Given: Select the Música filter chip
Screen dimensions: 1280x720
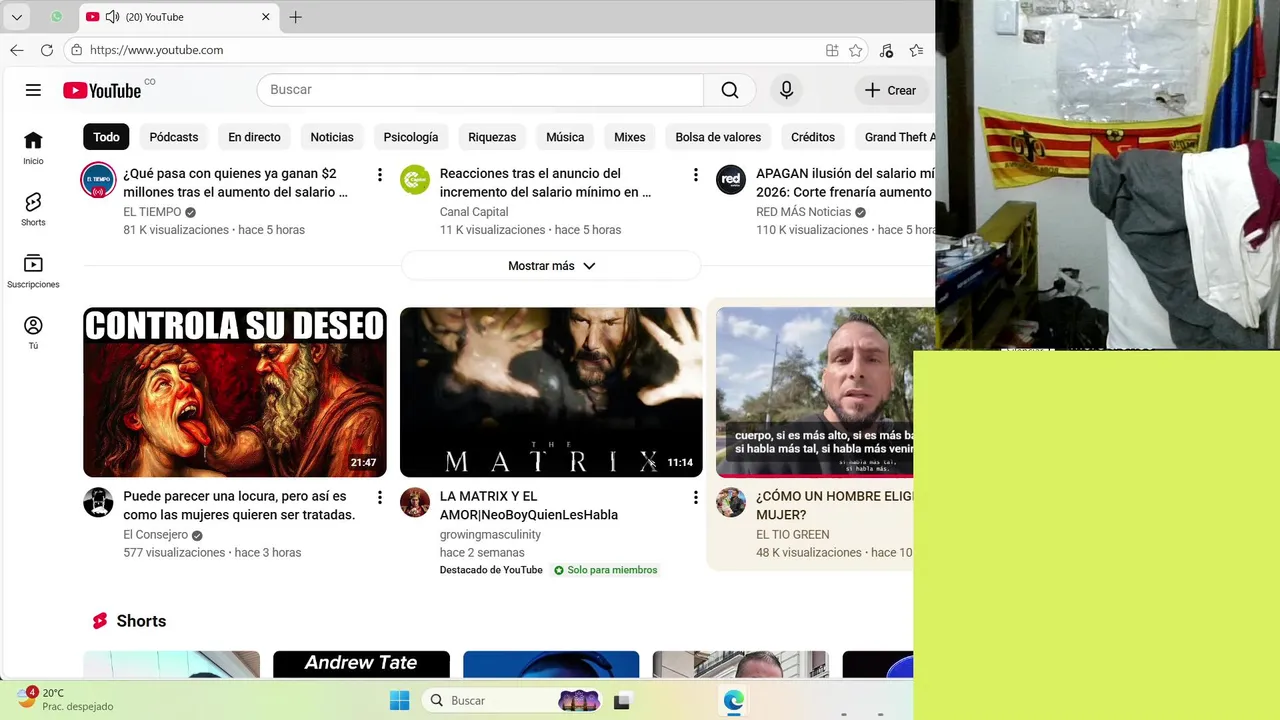Looking at the screenshot, I should 565,137.
